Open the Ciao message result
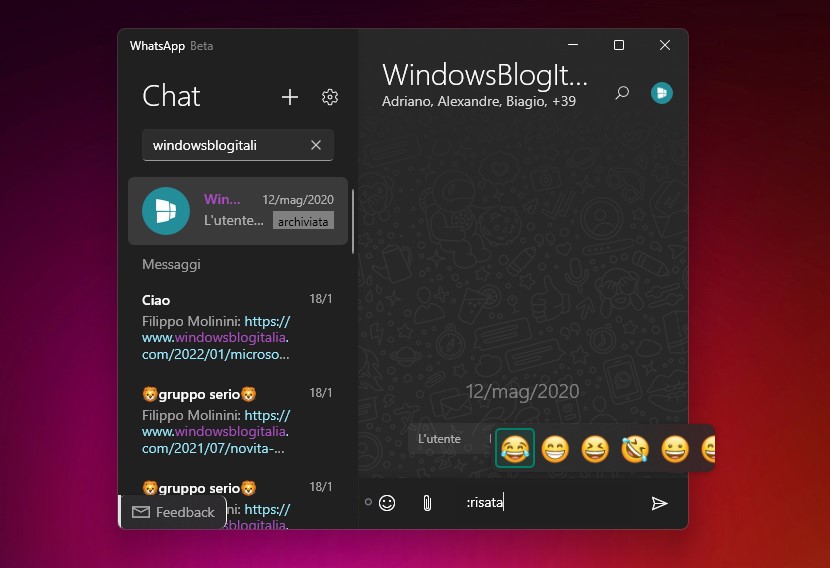 pos(238,328)
